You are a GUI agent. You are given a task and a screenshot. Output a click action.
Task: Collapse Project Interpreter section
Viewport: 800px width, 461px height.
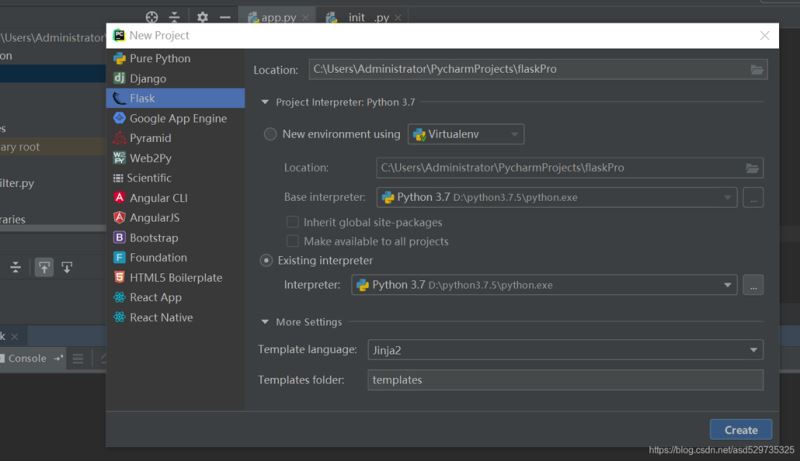pyautogui.click(x=265, y=102)
